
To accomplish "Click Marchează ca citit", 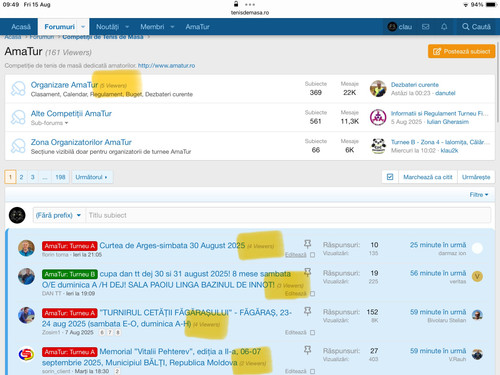I will [x=428, y=177].
